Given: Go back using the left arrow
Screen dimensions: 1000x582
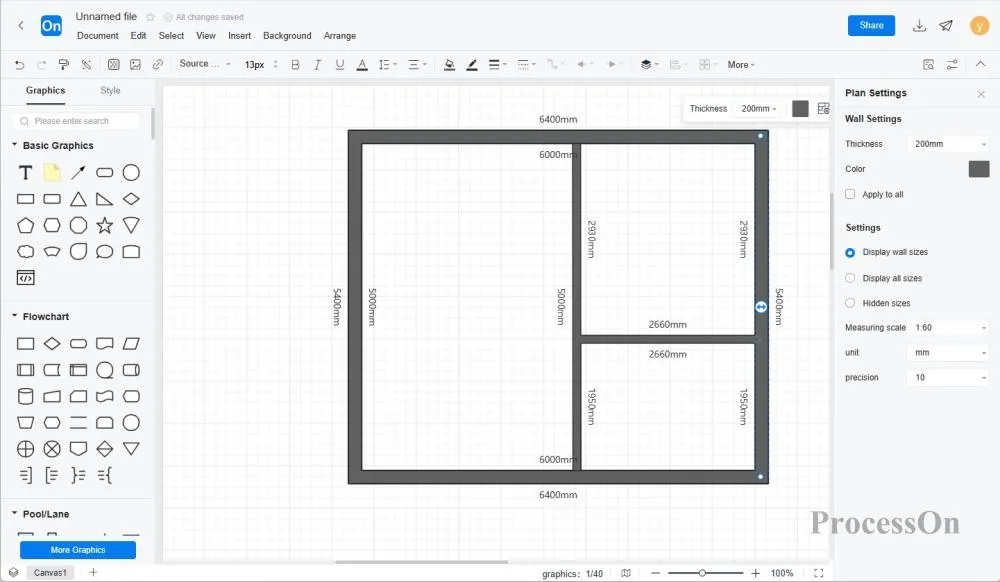Looking at the screenshot, I should point(21,25).
